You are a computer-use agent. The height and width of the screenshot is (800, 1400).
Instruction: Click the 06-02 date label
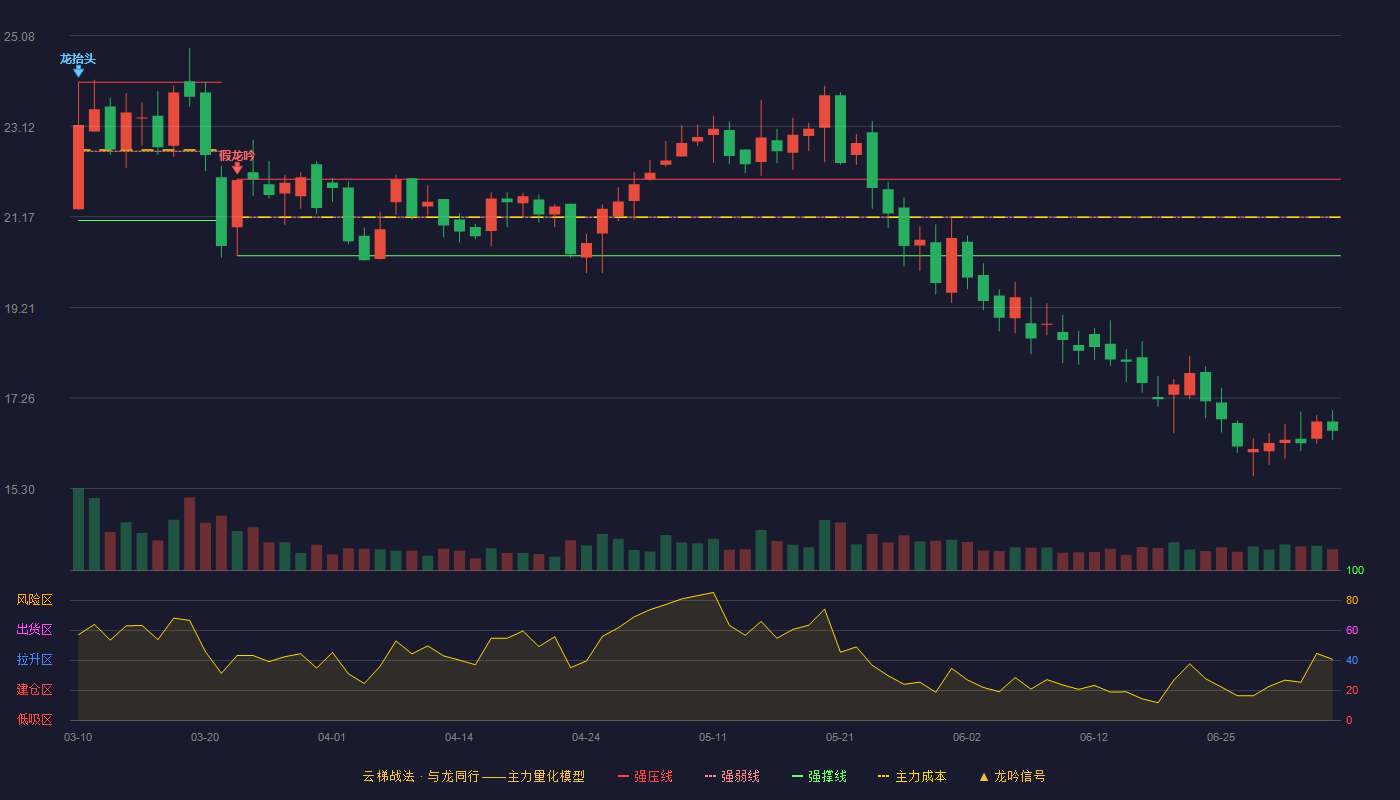(967, 737)
